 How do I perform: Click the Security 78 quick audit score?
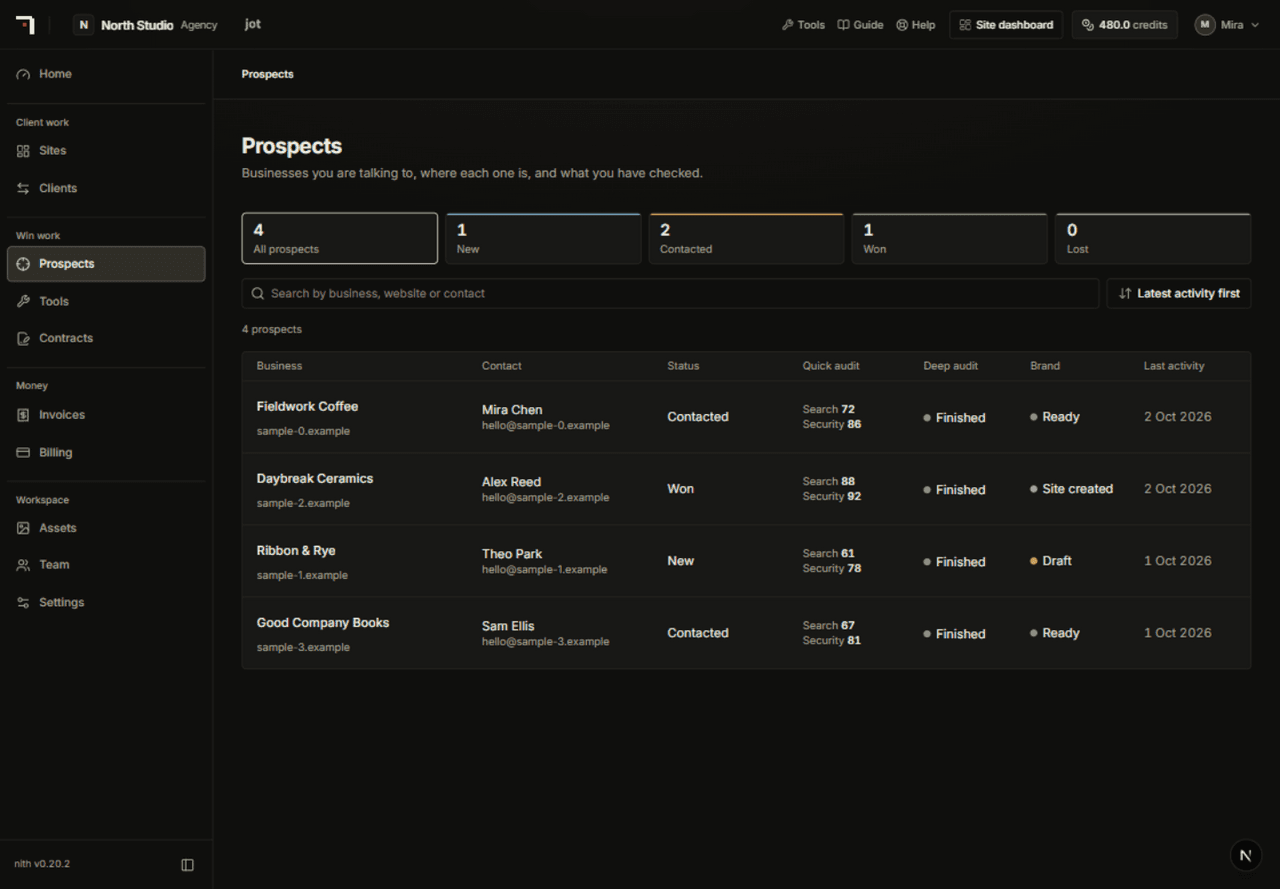pyautogui.click(x=832, y=569)
